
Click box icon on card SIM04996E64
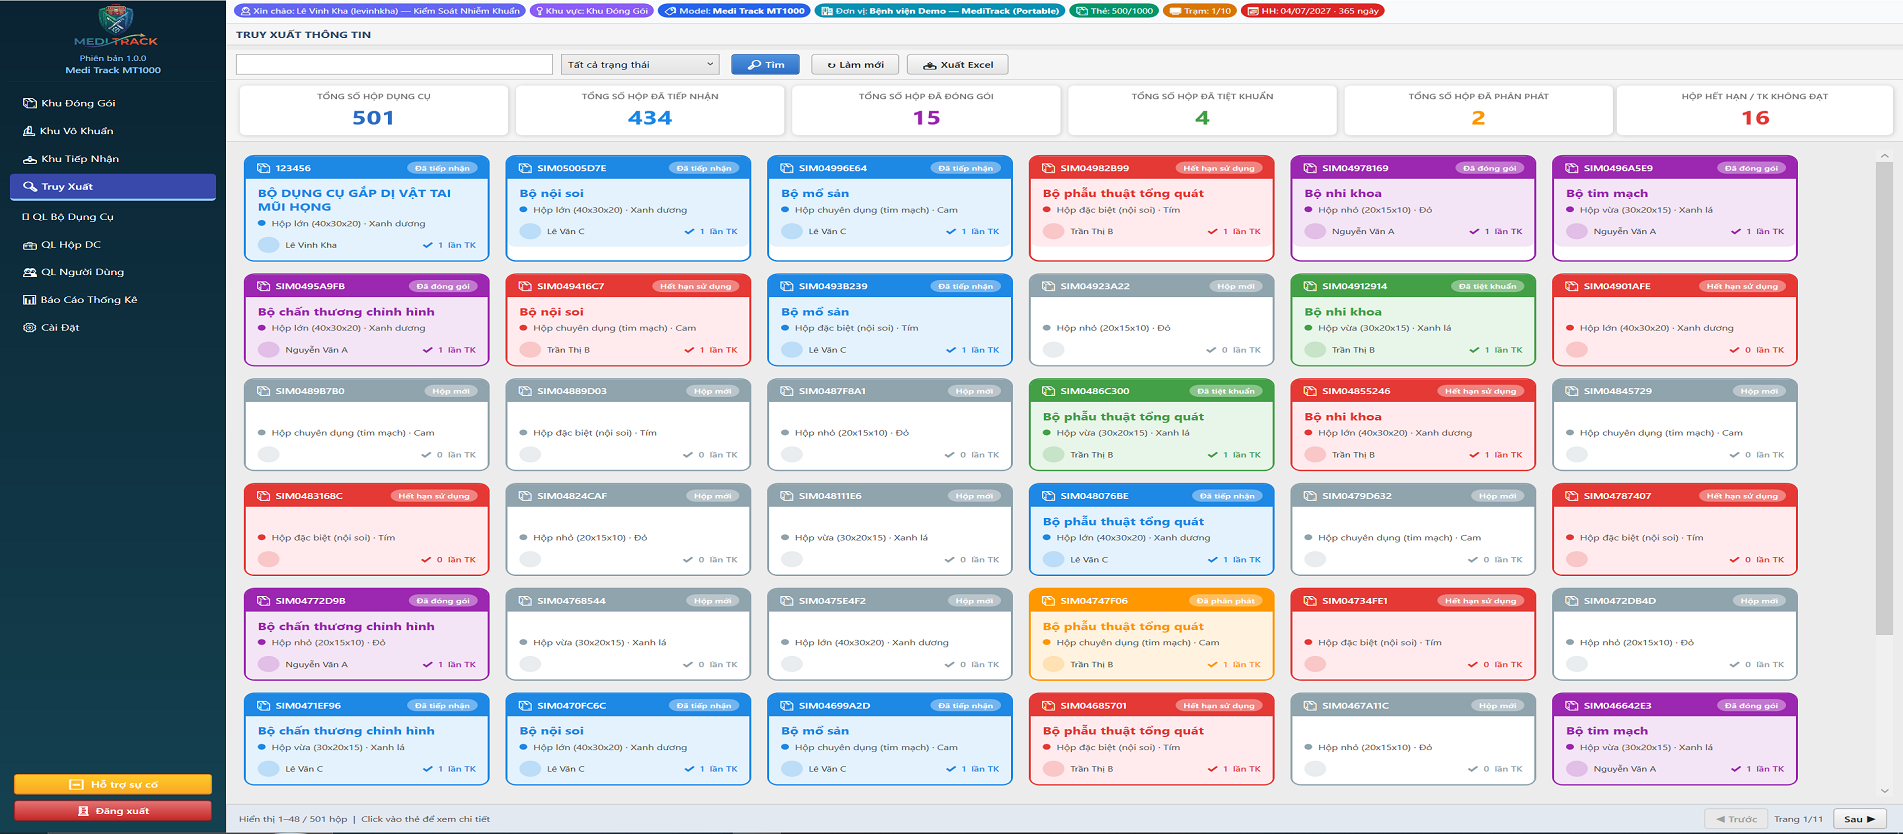[x=787, y=168]
